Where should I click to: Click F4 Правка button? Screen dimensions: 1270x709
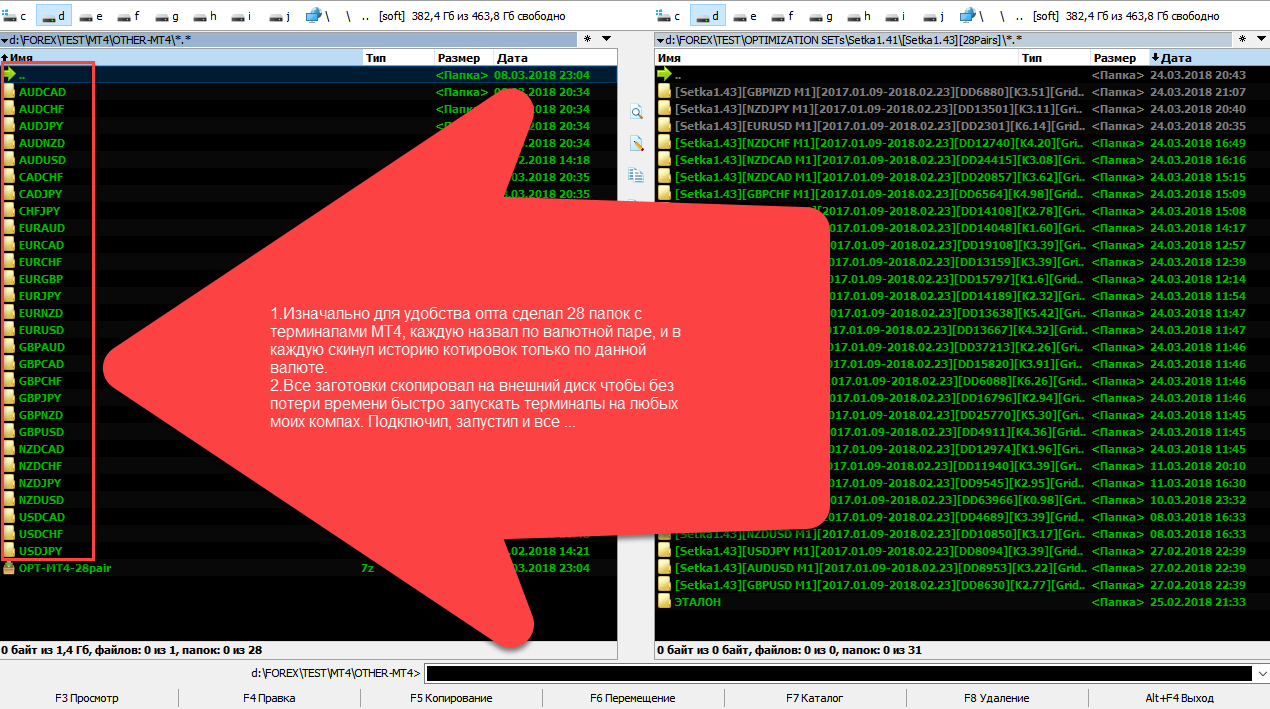pos(269,698)
